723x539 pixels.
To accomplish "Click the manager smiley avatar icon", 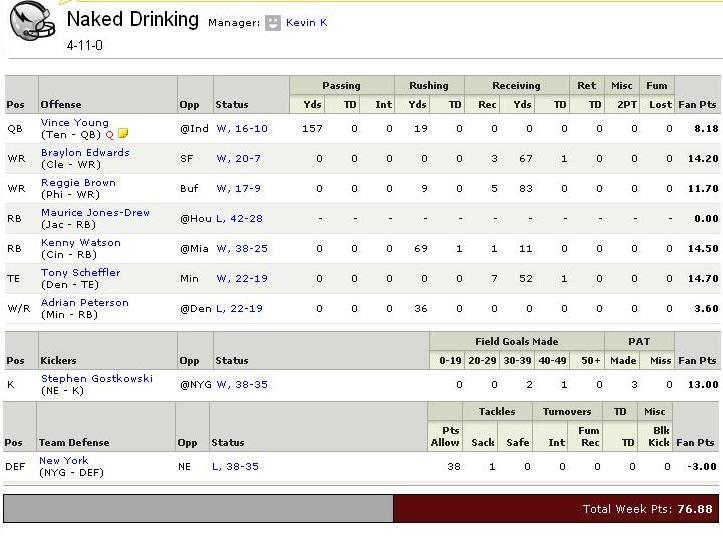I will [273, 23].
